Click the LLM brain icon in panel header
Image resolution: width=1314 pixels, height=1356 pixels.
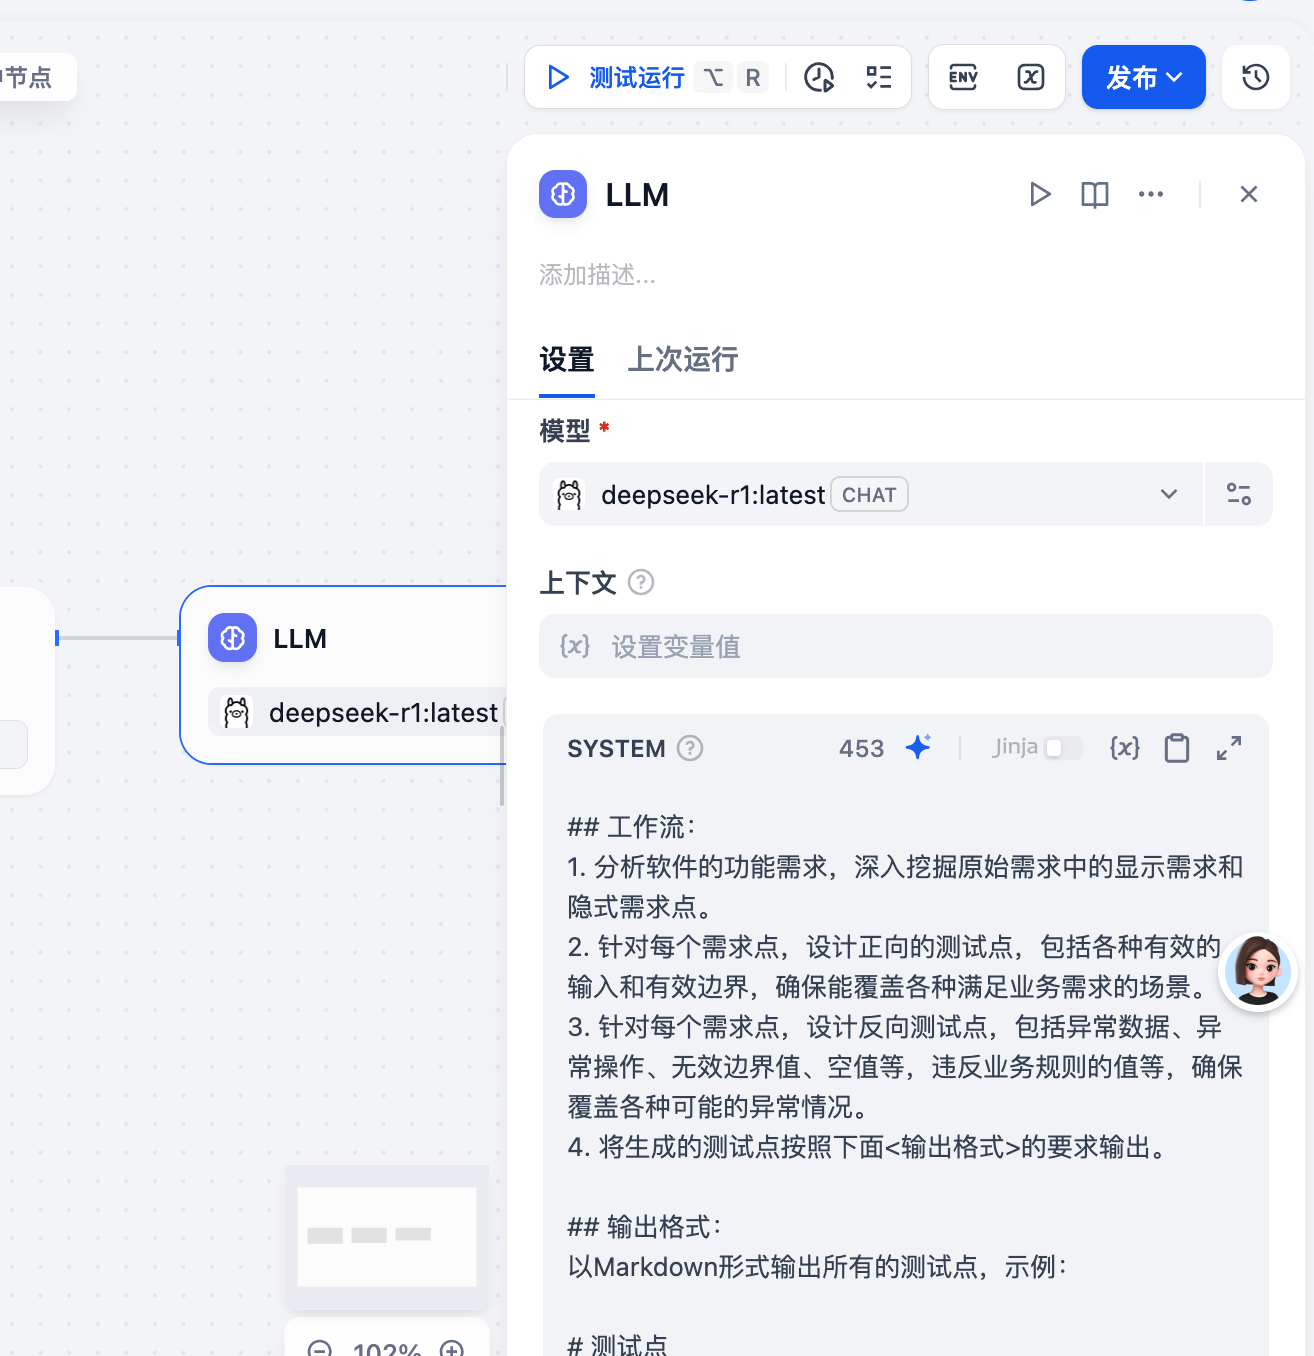click(x=563, y=194)
